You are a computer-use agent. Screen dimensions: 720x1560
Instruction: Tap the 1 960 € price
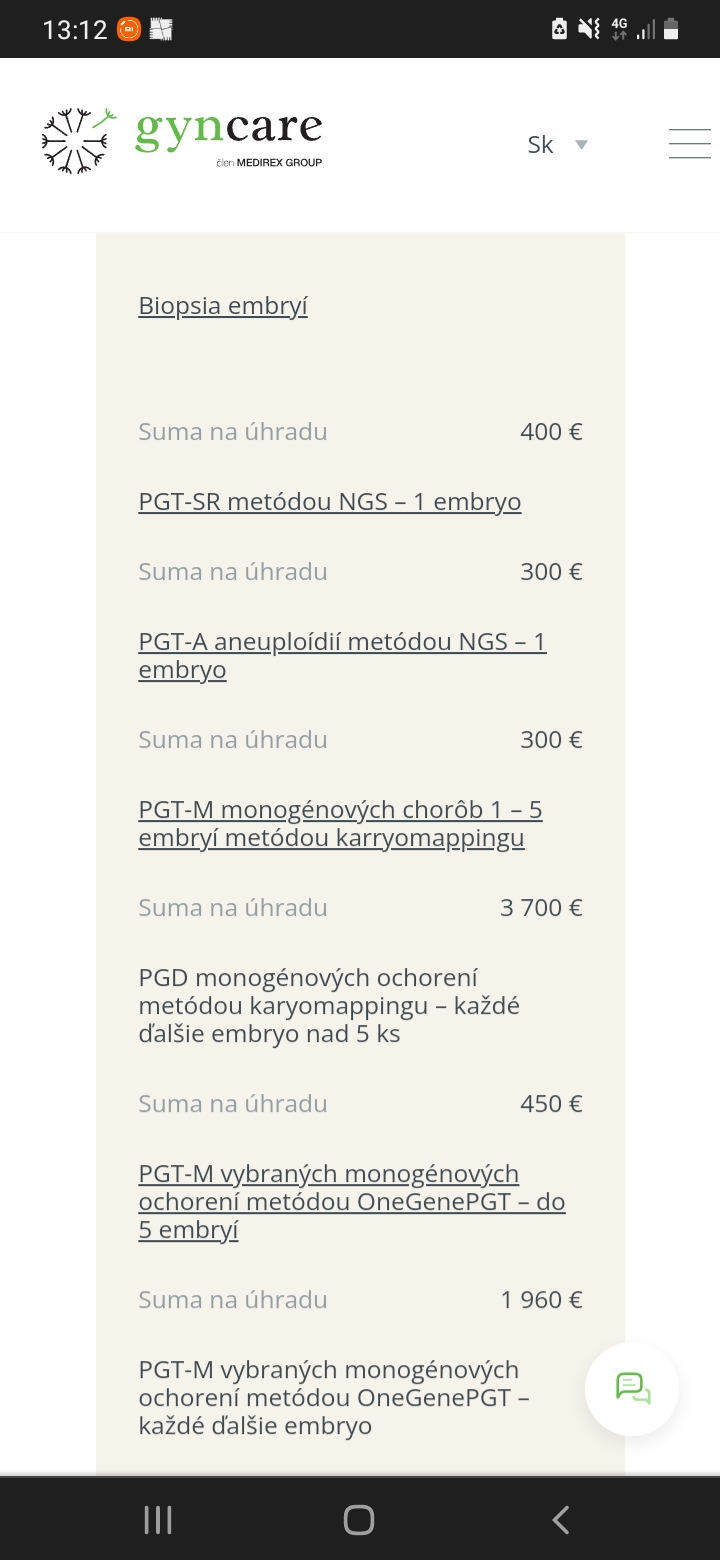[x=541, y=1300]
